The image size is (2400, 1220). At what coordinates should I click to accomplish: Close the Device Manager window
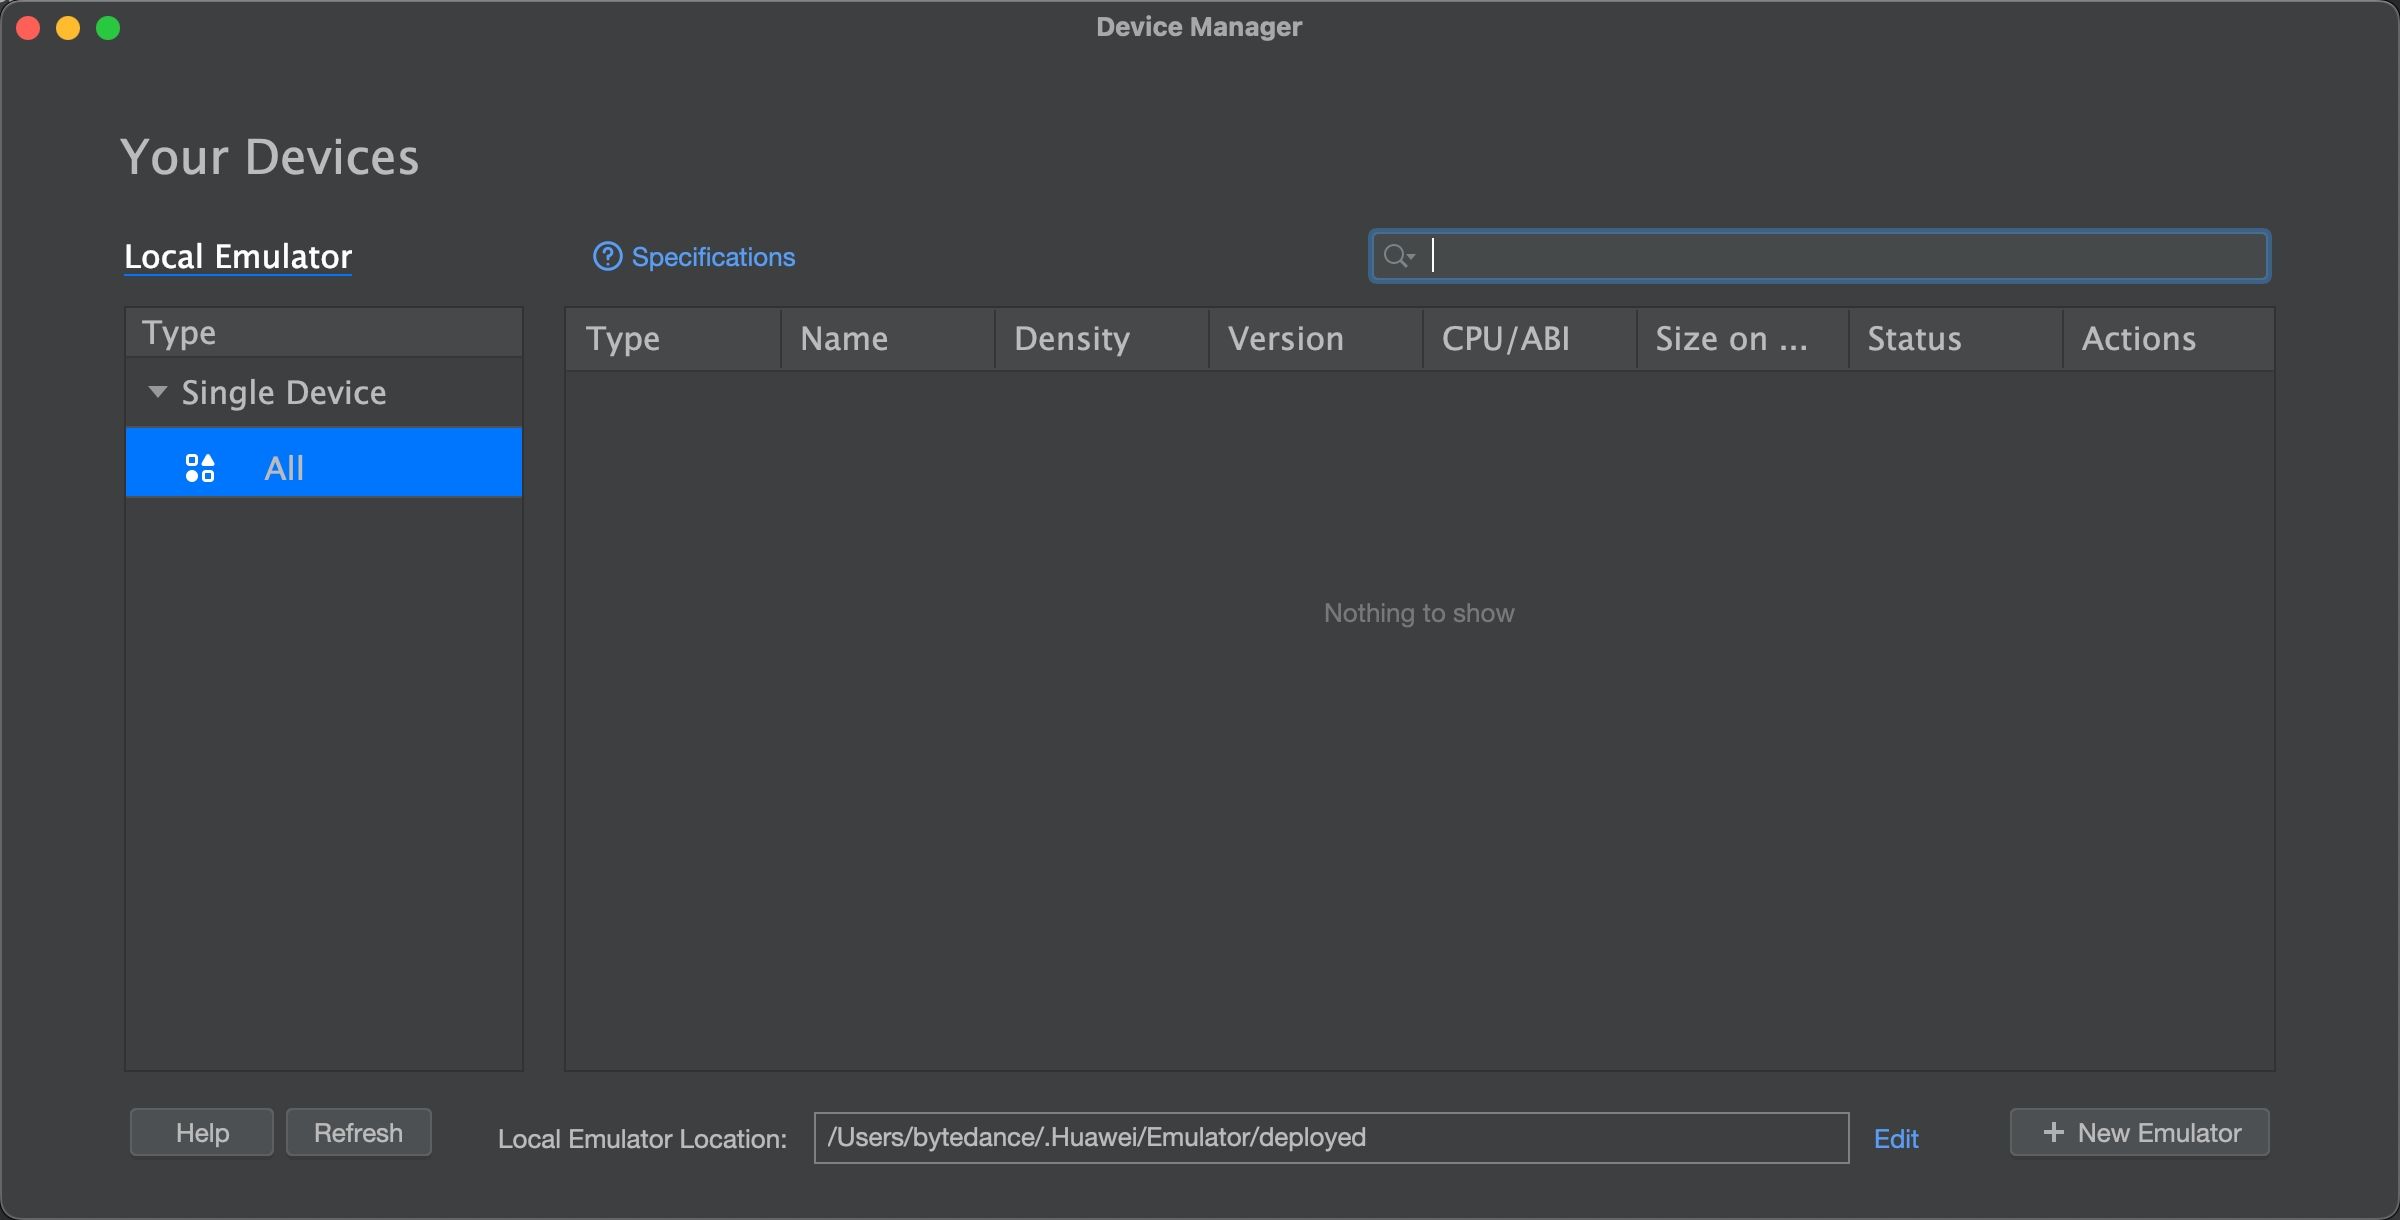pos(28,28)
